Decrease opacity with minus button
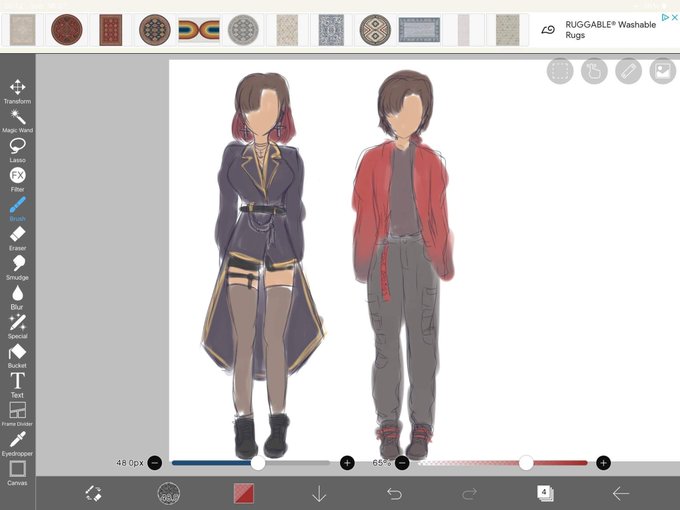This screenshot has height=510, width=680. (x=402, y=463)
